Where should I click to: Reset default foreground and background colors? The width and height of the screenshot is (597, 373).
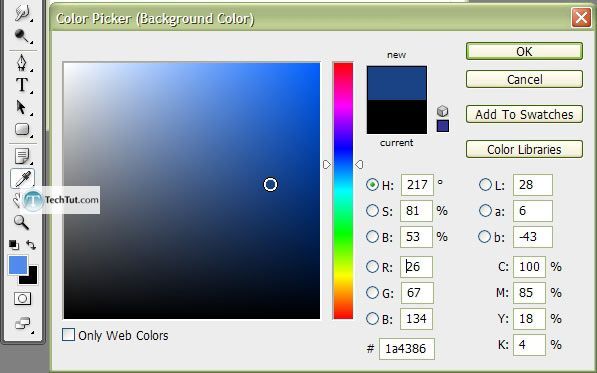click(x=14, y=245)
